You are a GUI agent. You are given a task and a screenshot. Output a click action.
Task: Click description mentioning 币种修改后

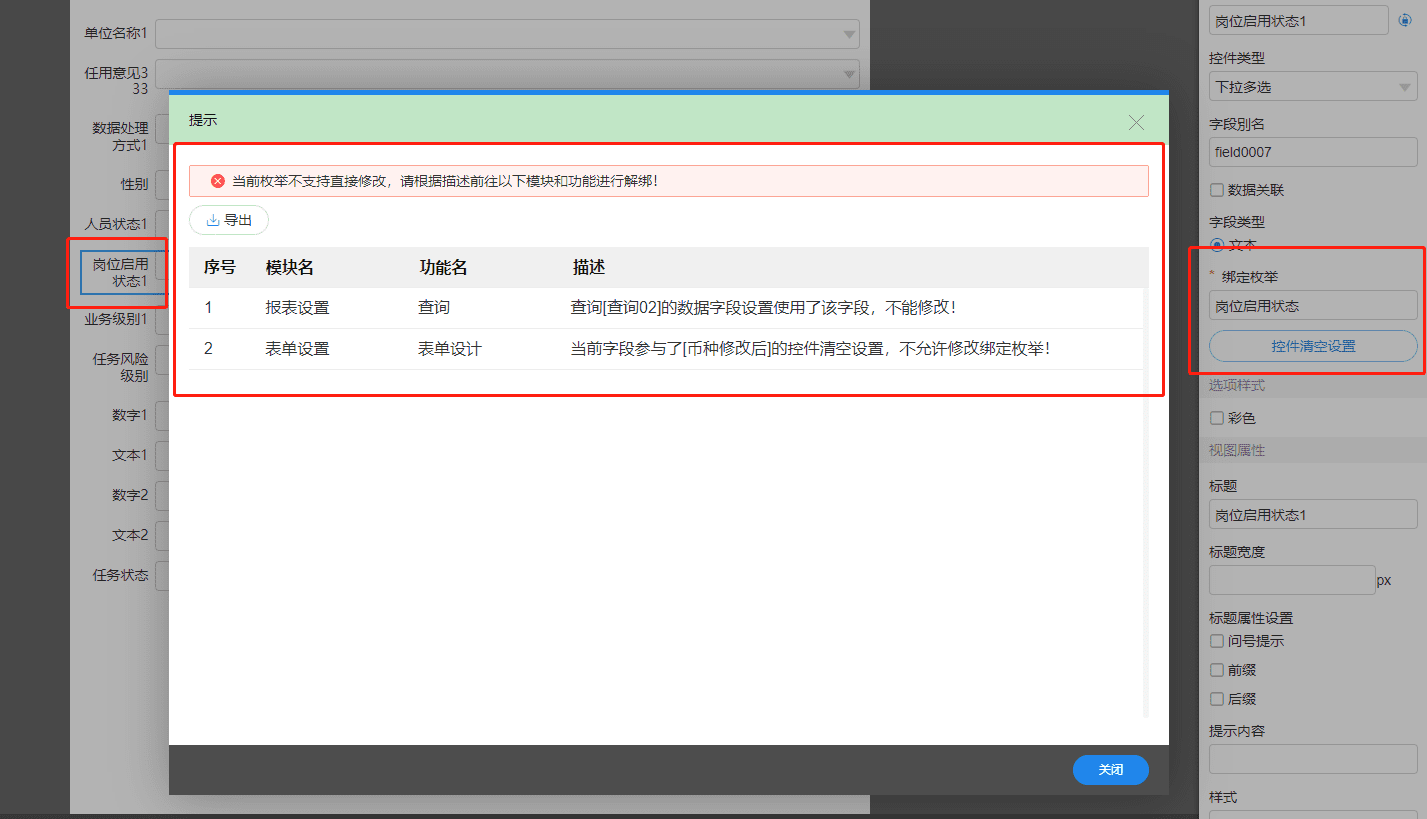tap(810, 349)
